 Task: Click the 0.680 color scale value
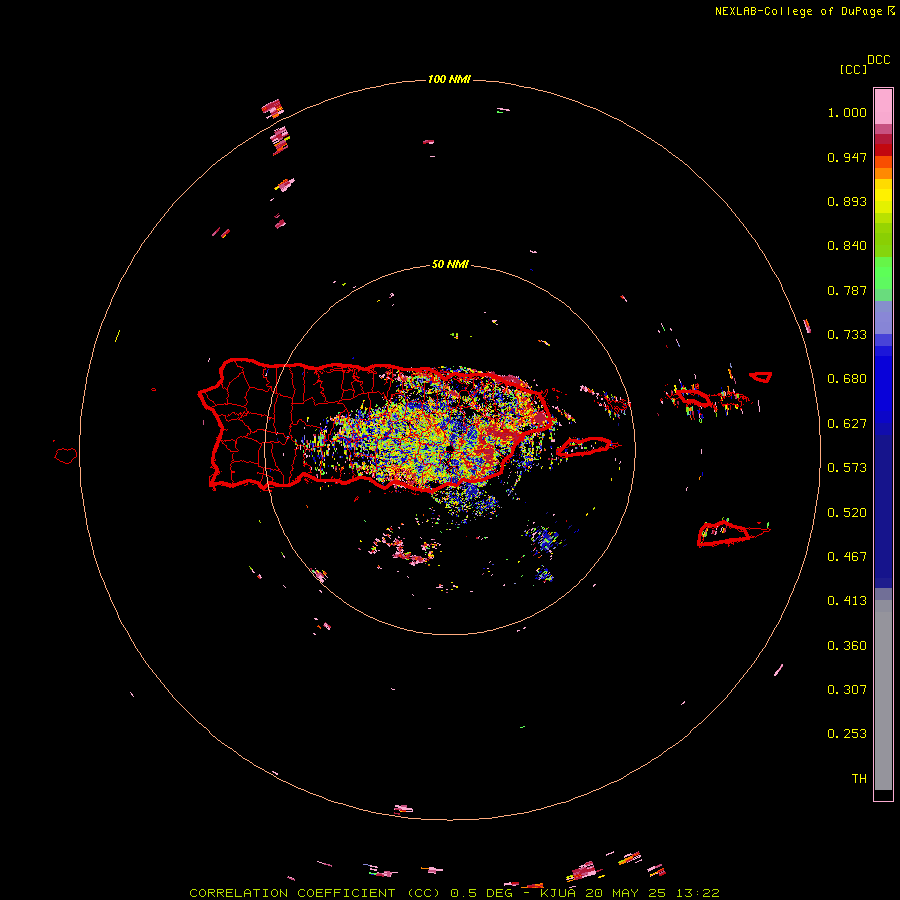(x=847, y=379)
